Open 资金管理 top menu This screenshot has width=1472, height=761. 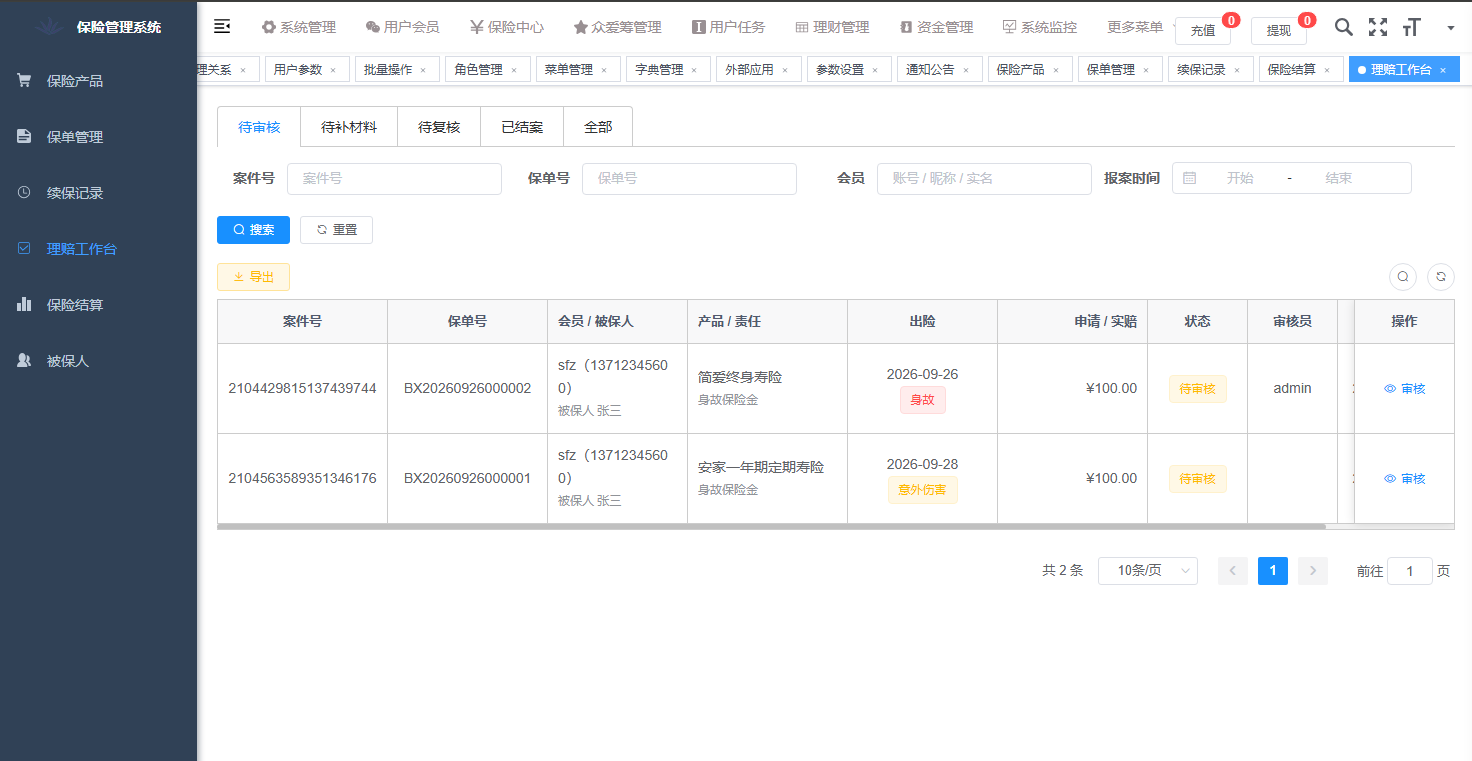tap(936, 27)
